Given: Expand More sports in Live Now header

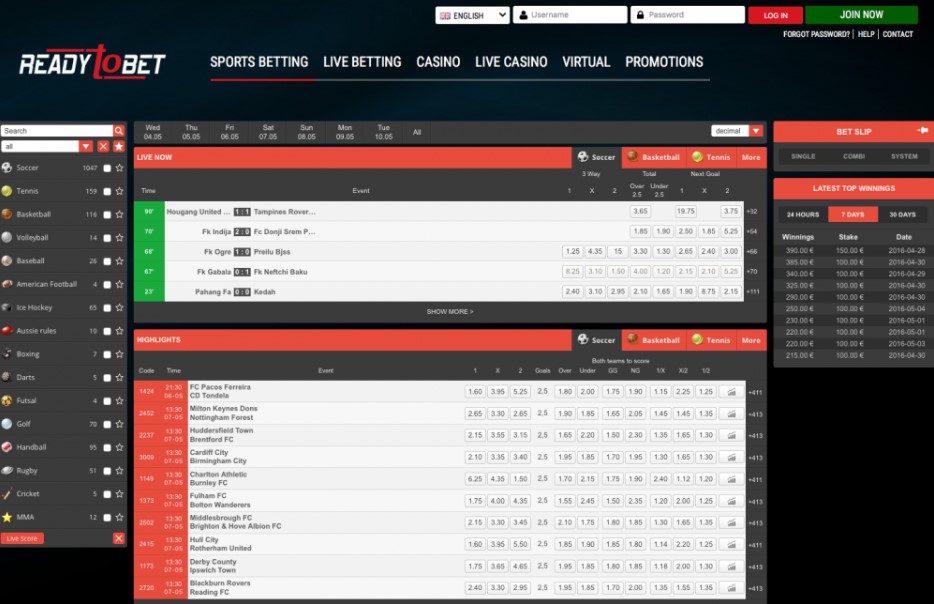Looking at the screenshot, I should tap(751, 157).
